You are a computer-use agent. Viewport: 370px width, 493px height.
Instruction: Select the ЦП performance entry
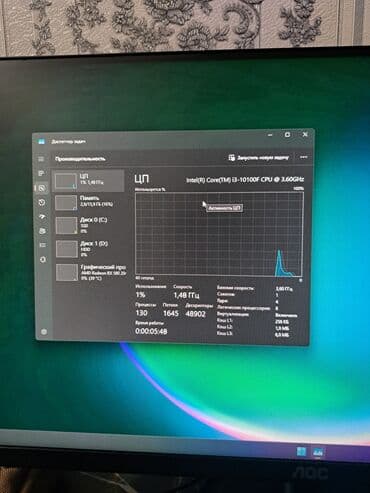[x=88, y=181]
